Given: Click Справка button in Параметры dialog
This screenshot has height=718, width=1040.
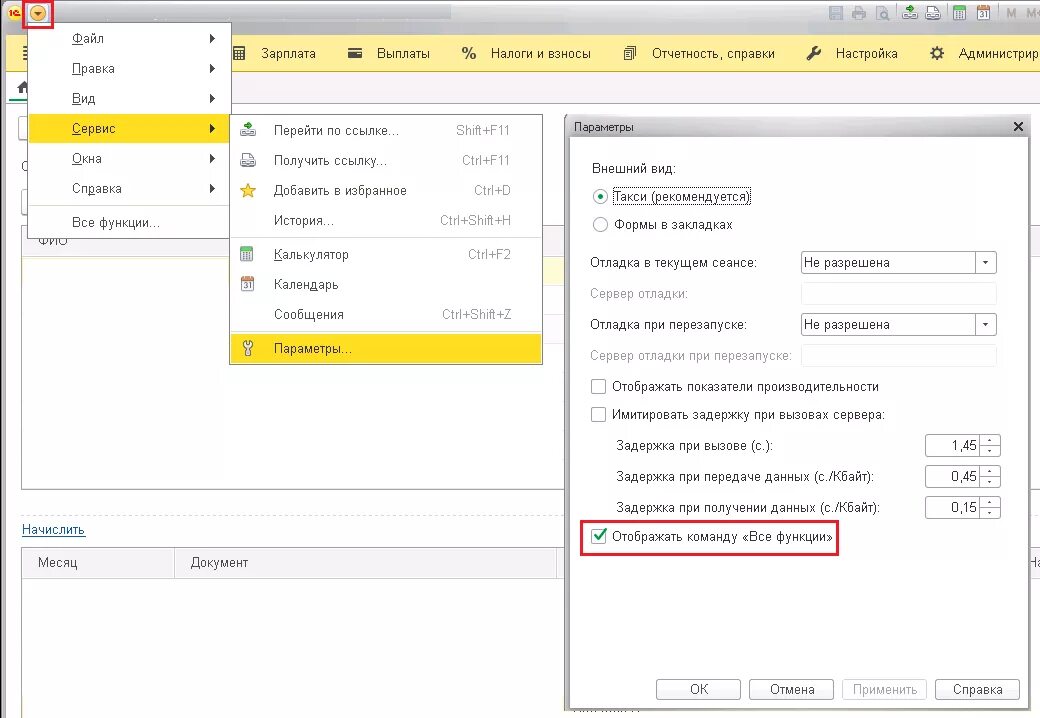Looking at the screenshot, I should (x=977, y=689).
